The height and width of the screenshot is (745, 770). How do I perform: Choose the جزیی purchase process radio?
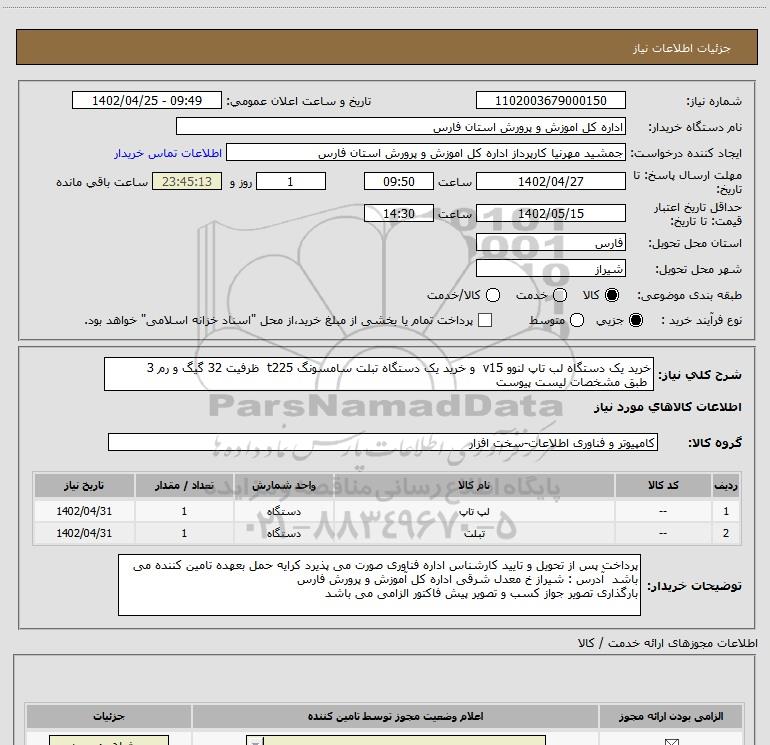[636, 320]
